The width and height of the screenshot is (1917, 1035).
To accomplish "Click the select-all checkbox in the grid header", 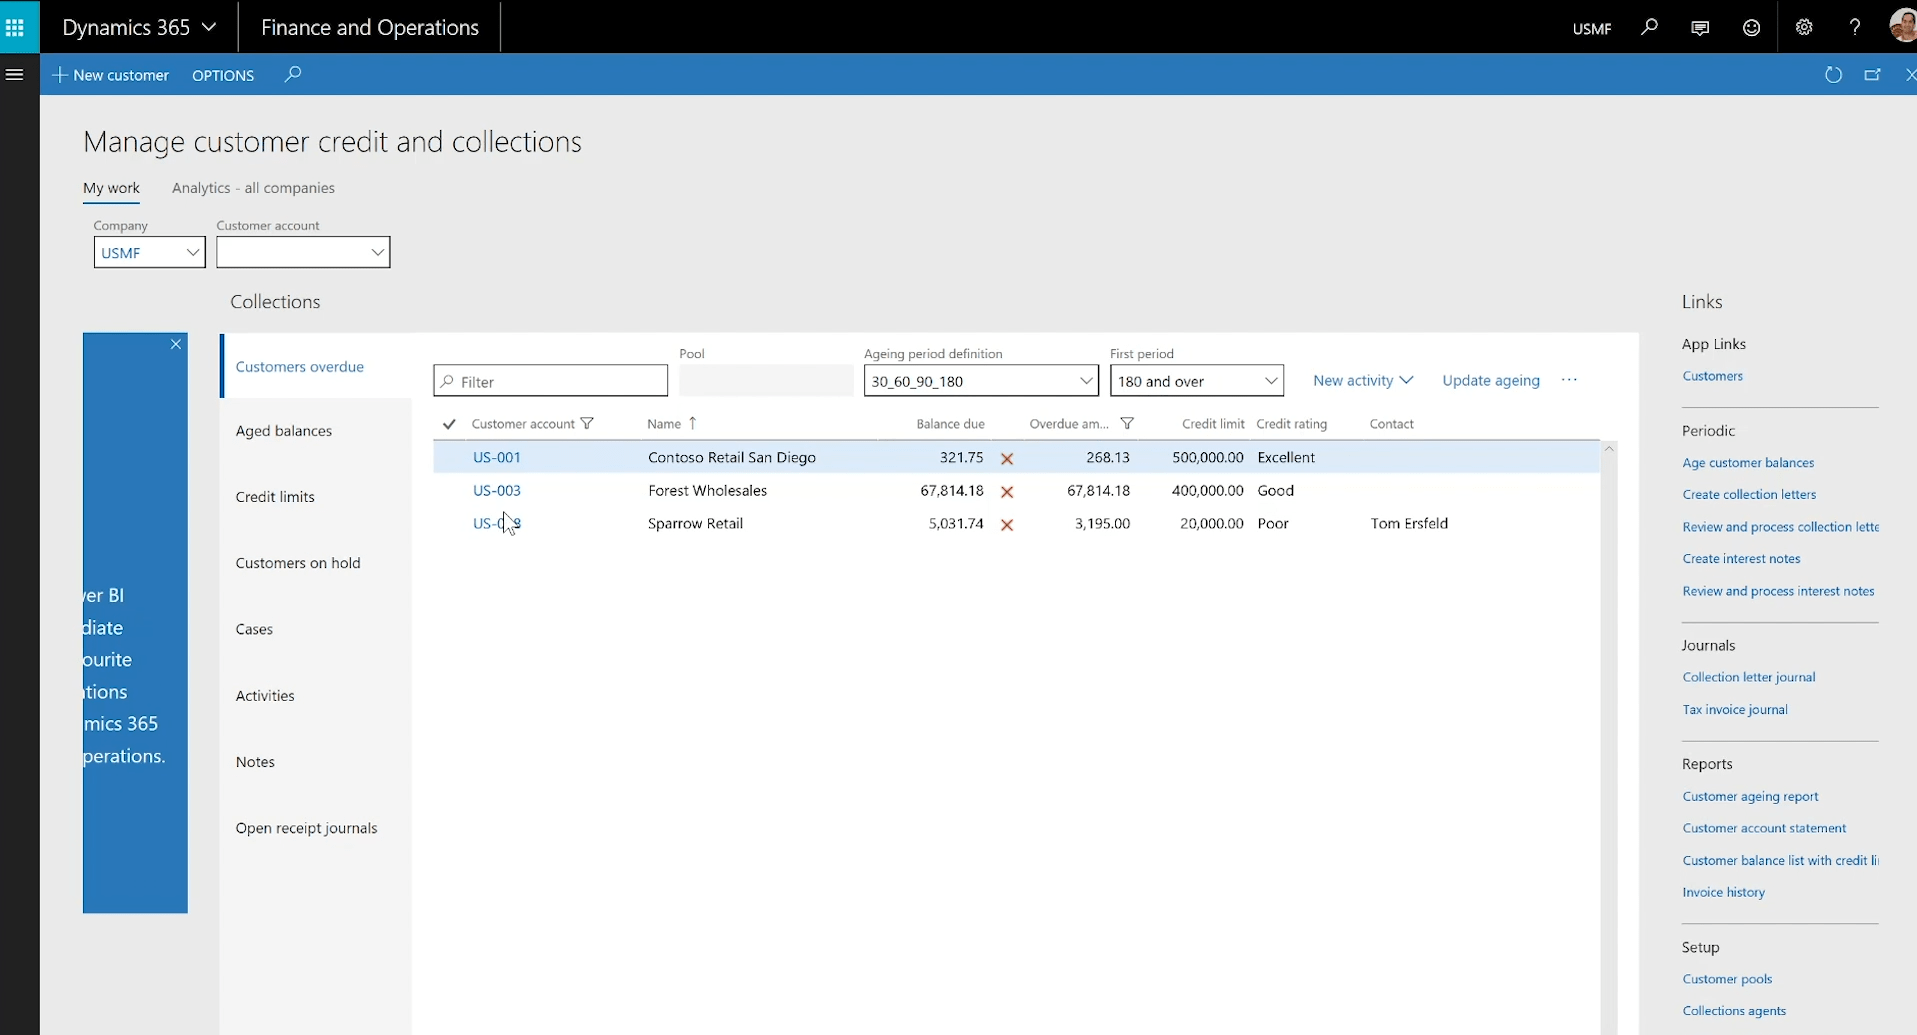I will [x=449, y=423].
